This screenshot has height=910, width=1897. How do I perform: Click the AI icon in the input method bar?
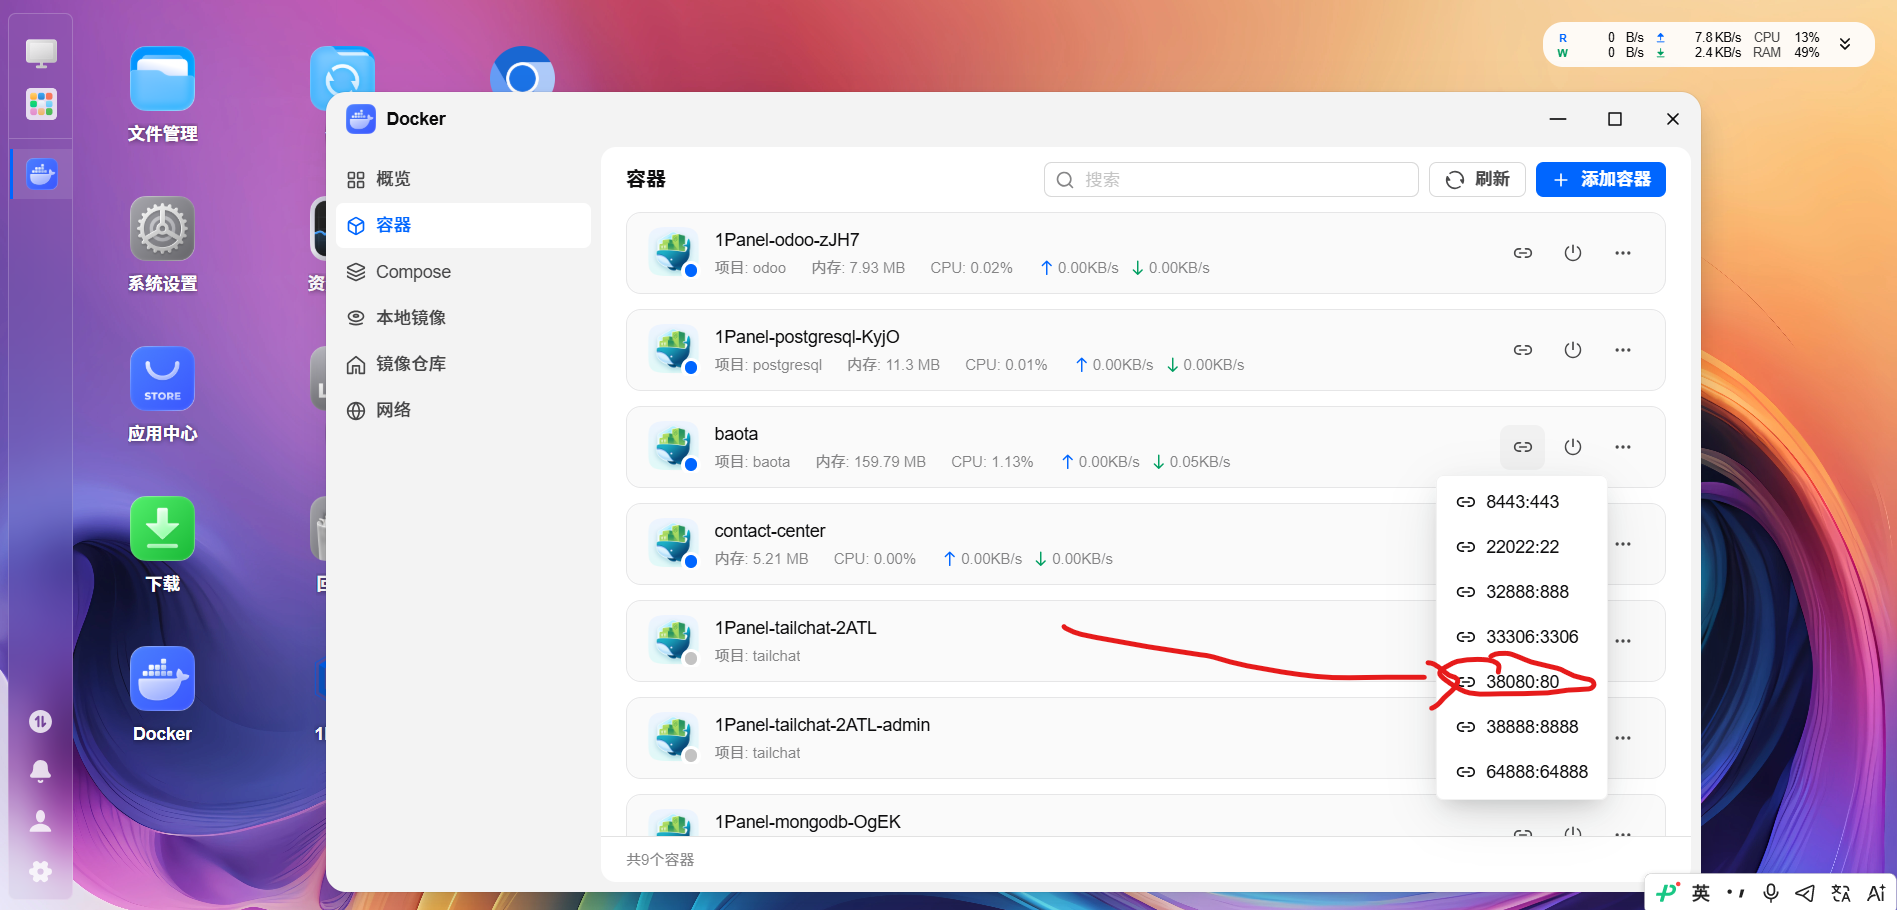tap(1876, 893)
